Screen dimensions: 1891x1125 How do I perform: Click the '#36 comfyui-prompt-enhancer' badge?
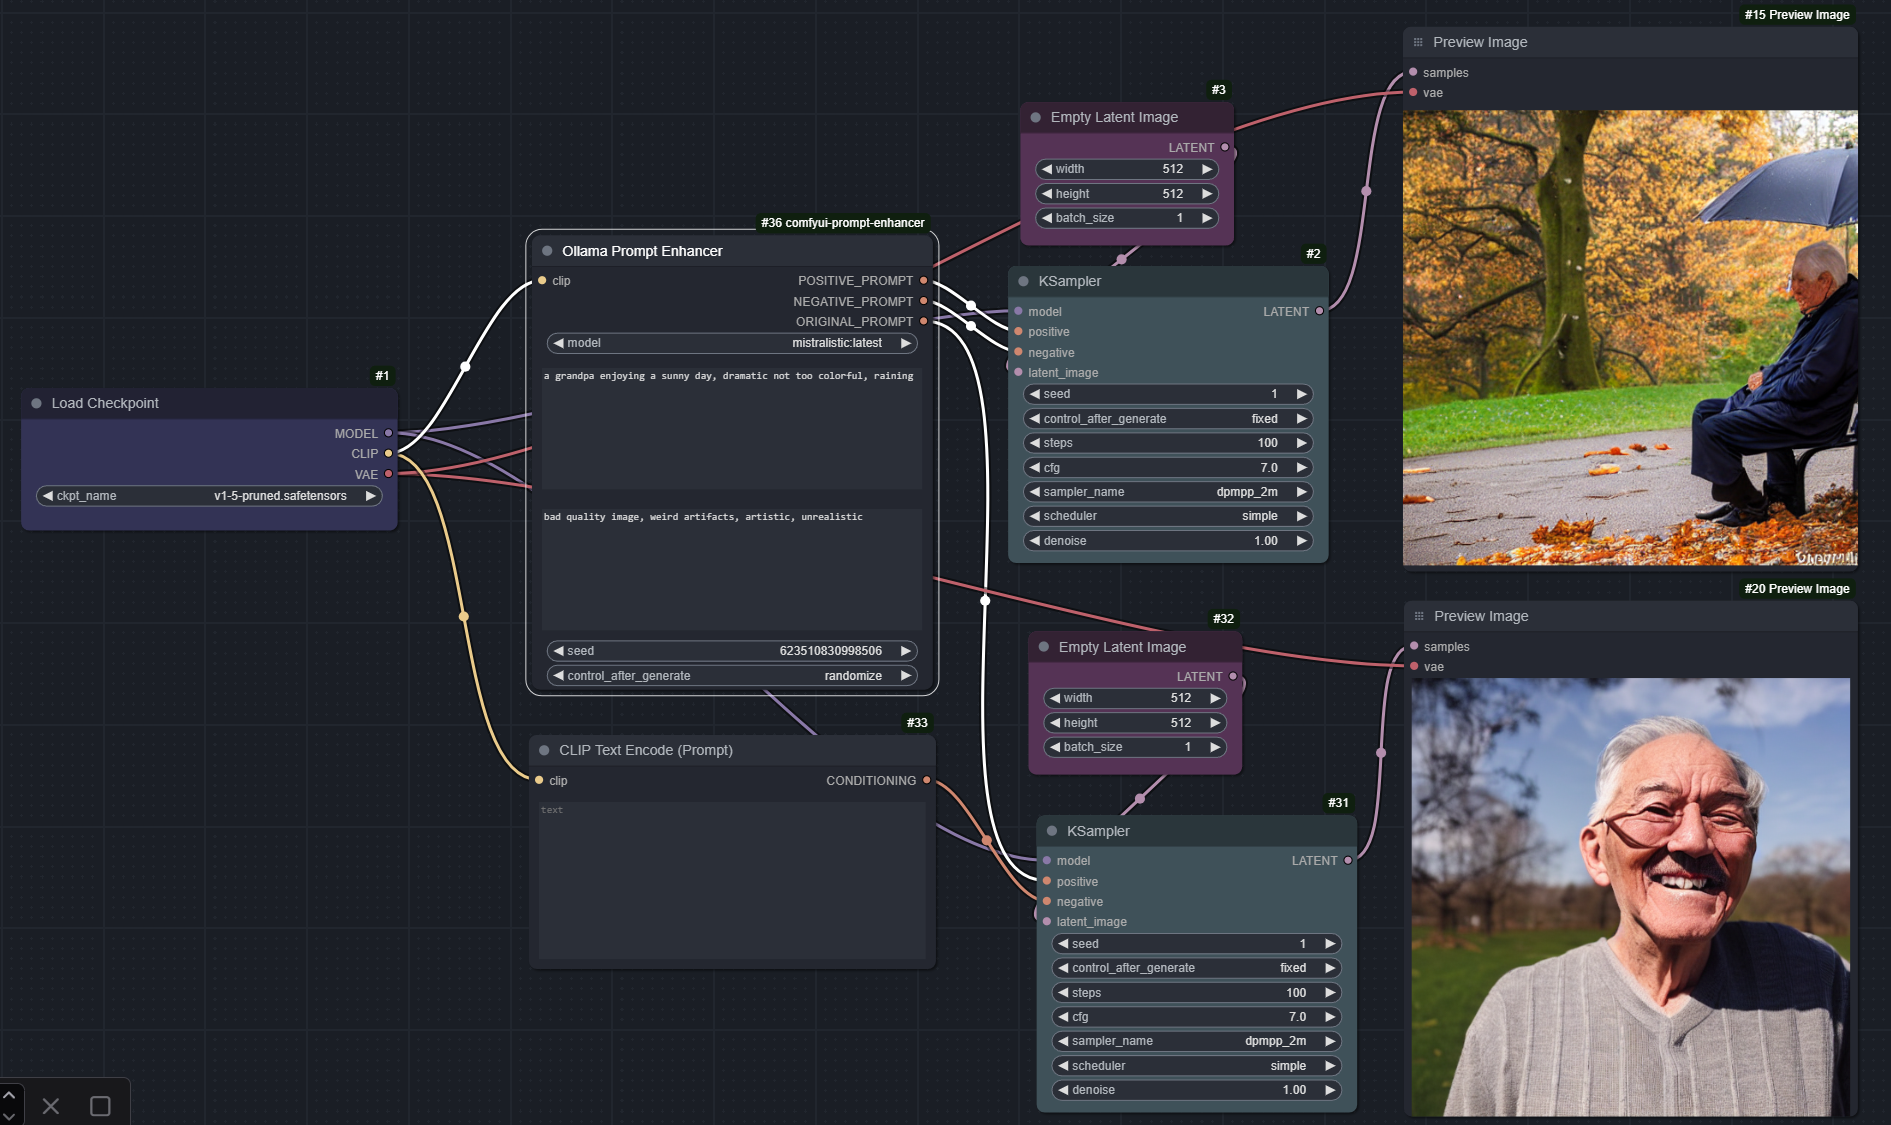(843, 223)
